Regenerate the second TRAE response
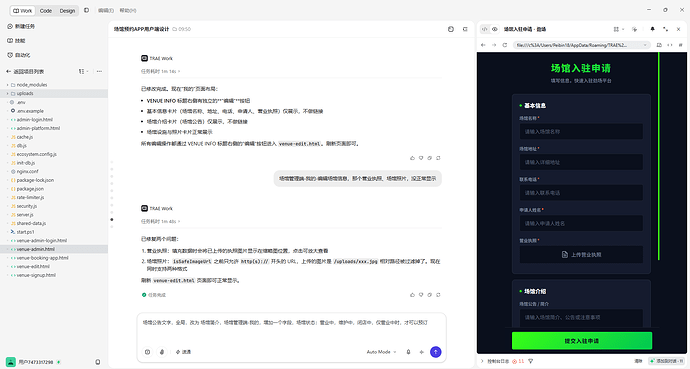Screen dimensions: 690x369 click(x=438, y=295)
